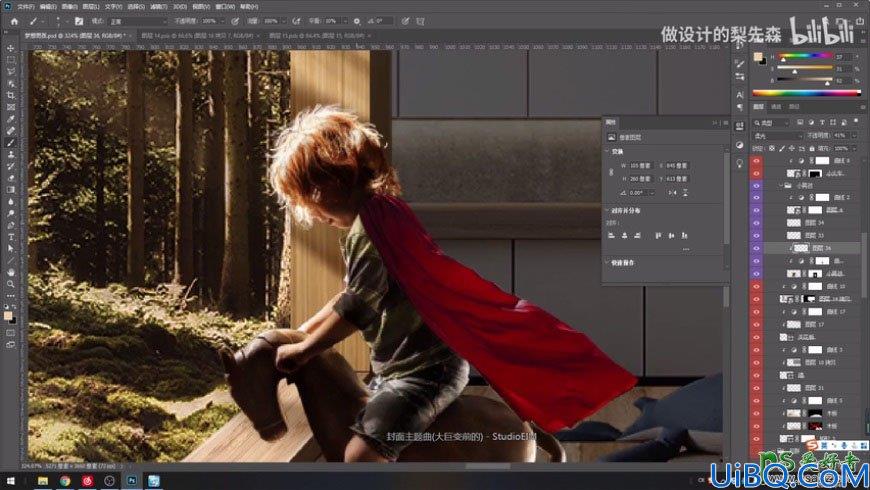Toggle visibility of 曲线 5 layer
870x490 pixels.
756,401
